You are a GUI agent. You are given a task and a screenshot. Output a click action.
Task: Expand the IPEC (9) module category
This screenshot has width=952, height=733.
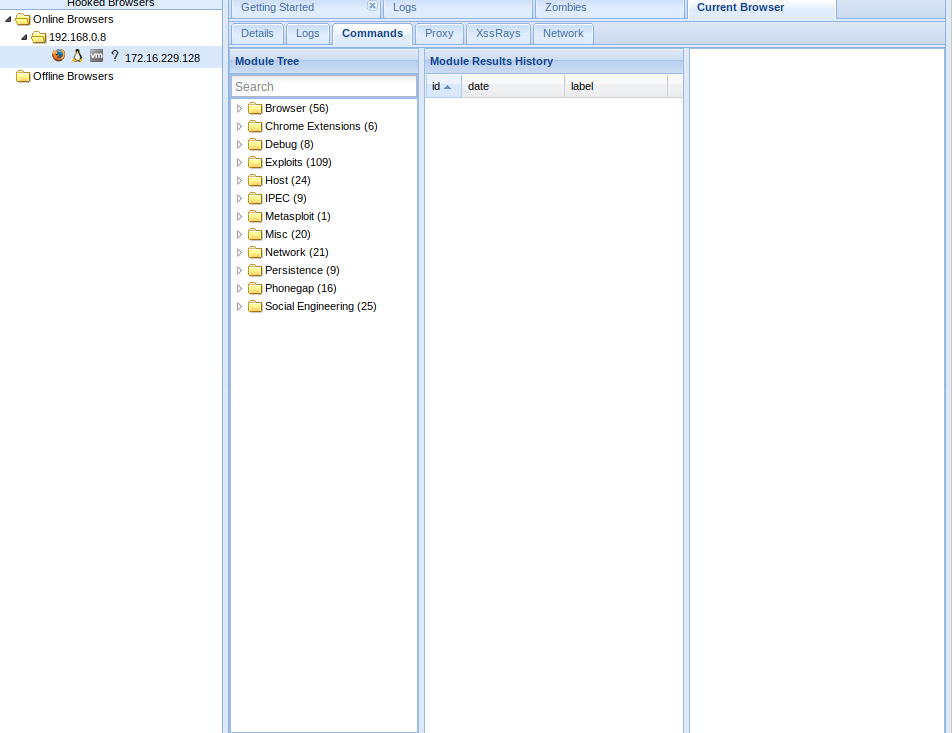[239, 199]
